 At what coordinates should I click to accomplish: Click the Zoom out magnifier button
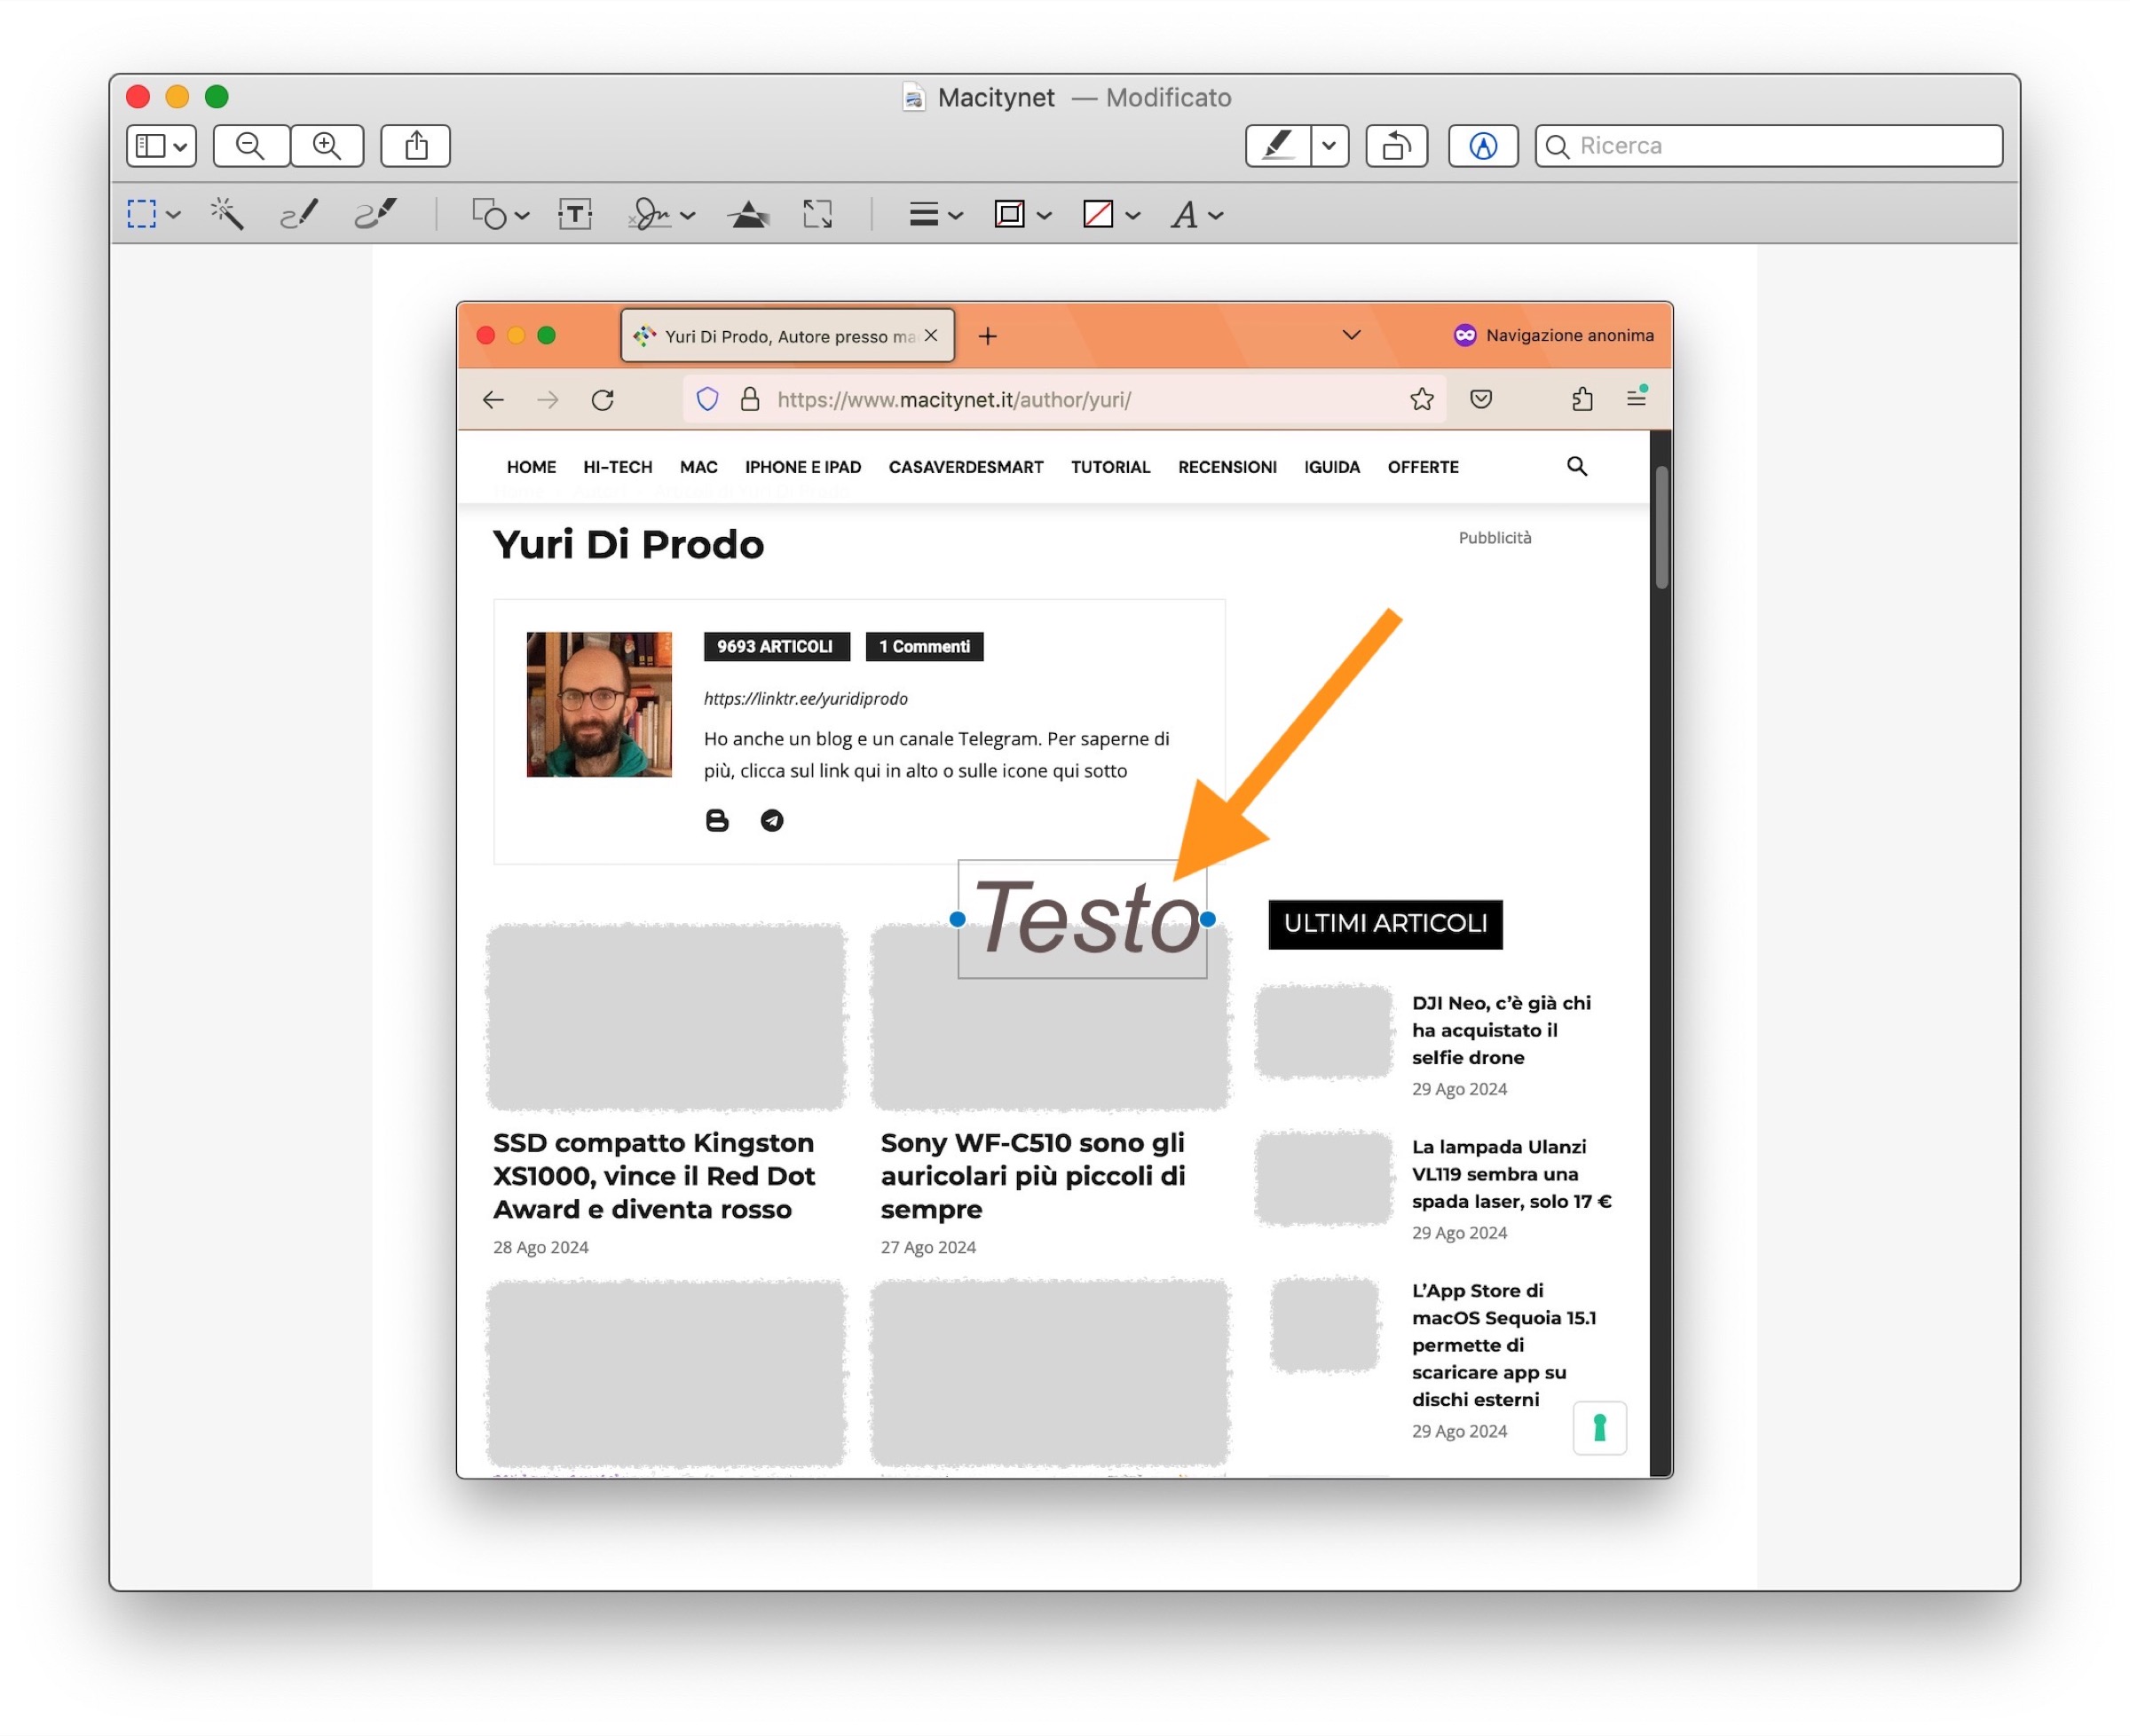(251, 146)
